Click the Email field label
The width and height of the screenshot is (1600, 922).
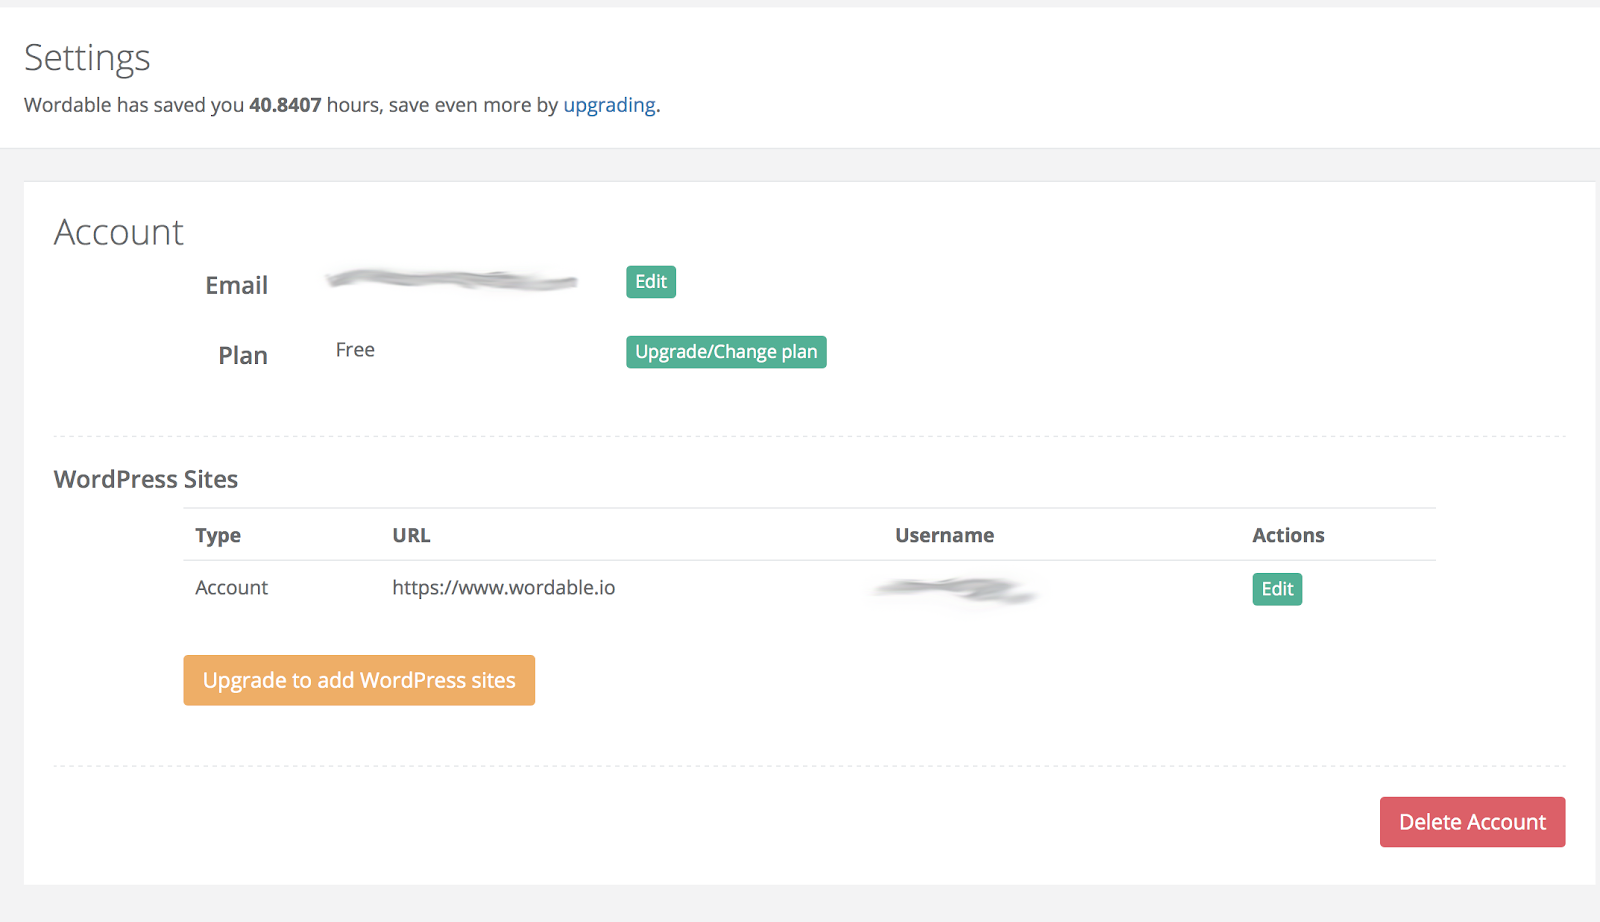click(236, 286)
